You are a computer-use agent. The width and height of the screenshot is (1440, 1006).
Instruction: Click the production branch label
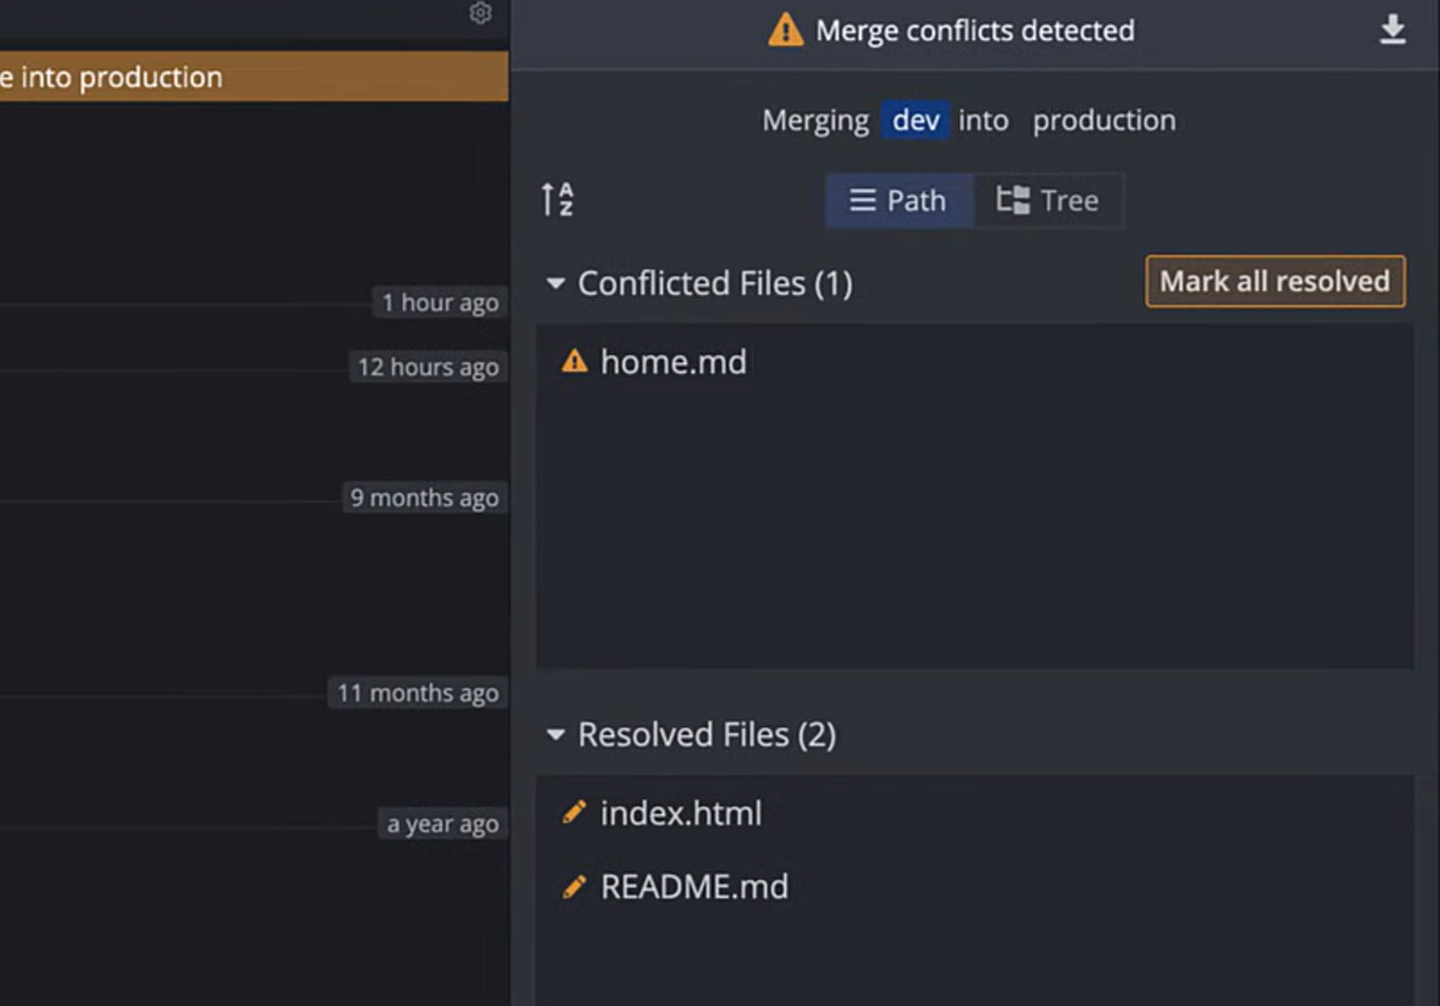[x=1104, y=120]
